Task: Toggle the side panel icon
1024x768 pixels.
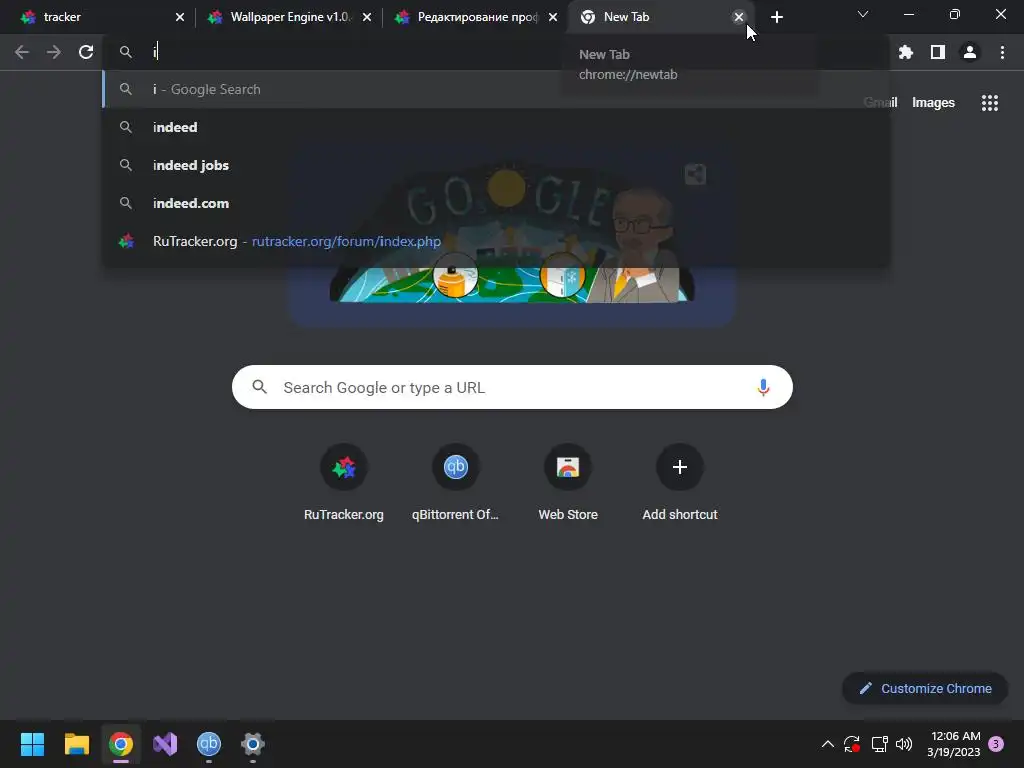Action: tap(937, 52)
